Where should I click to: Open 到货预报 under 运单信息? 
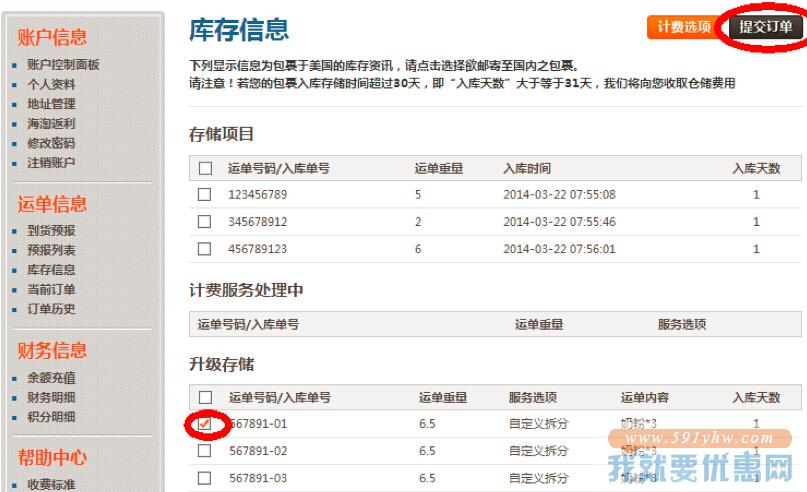pyautogui.click(x=51, y=231)
